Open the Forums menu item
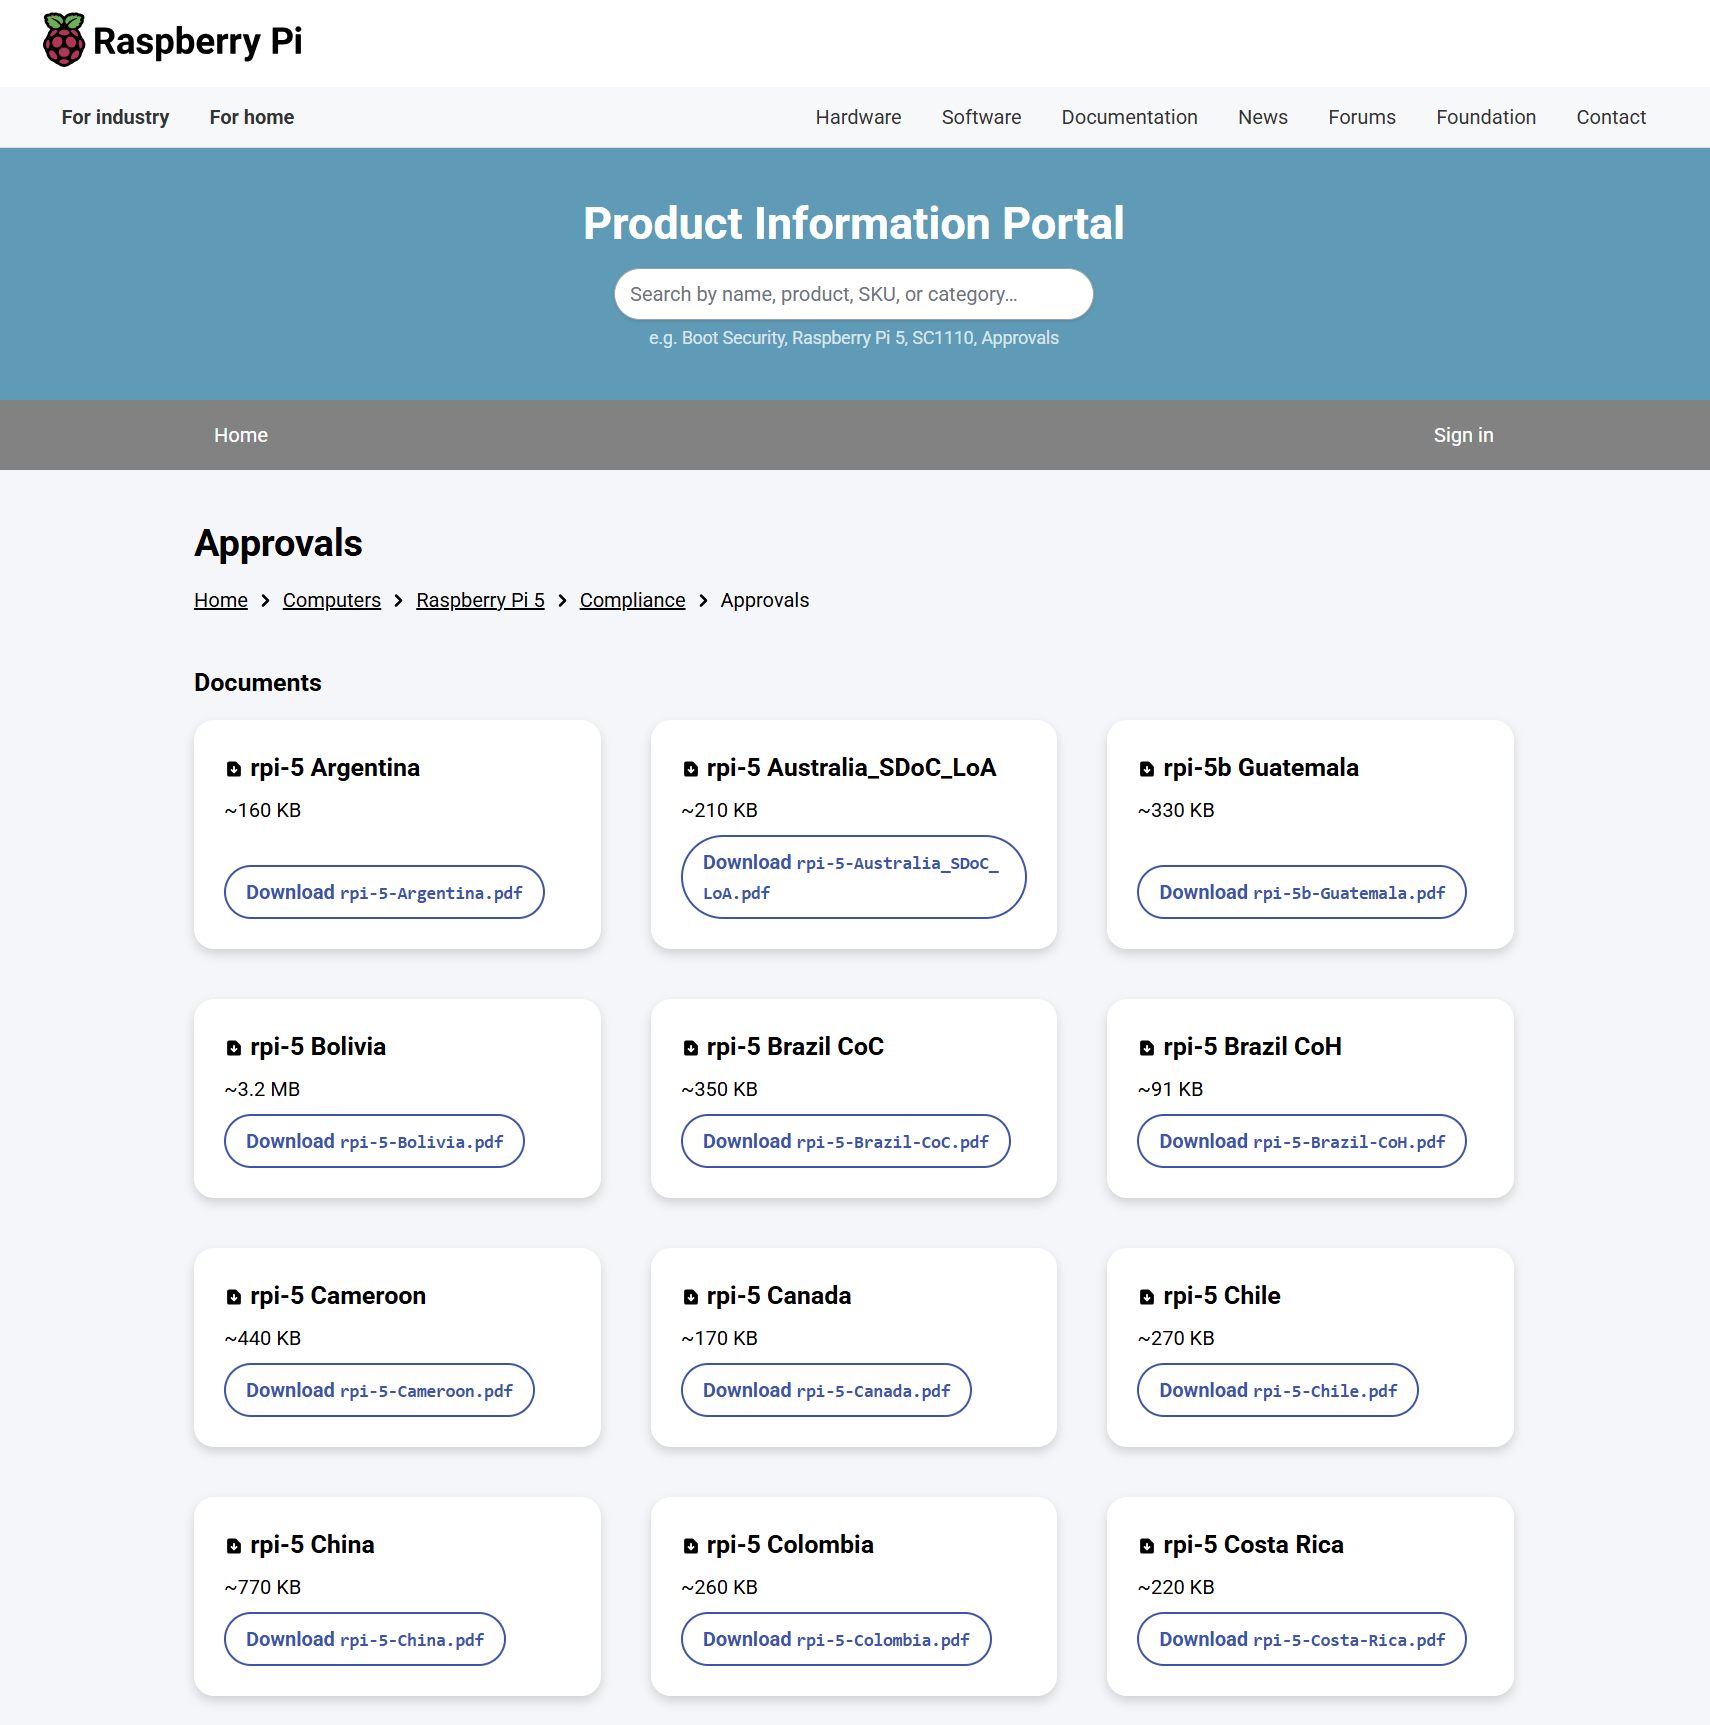Screen dimensions: 1710x1725 1362,117
